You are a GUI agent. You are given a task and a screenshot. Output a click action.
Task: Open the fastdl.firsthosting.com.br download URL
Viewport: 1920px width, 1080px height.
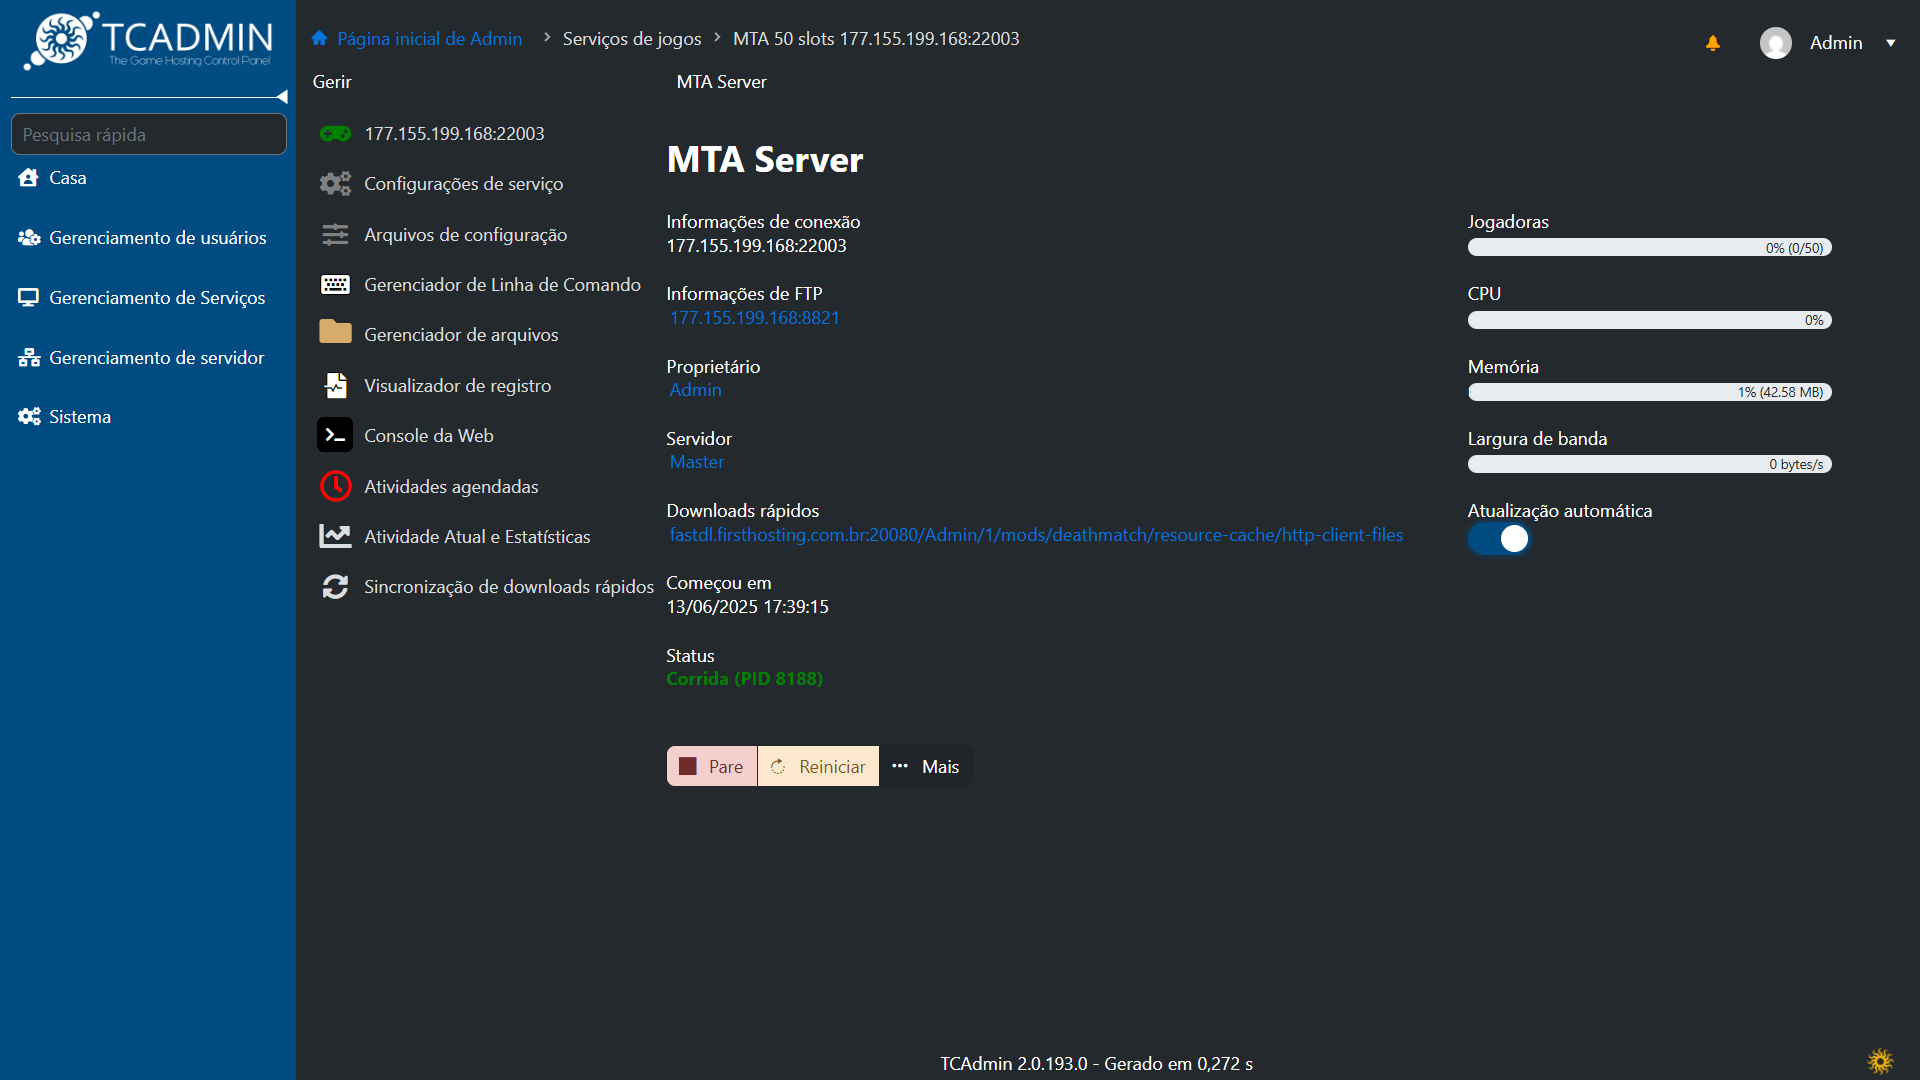tap(1036, 535)
